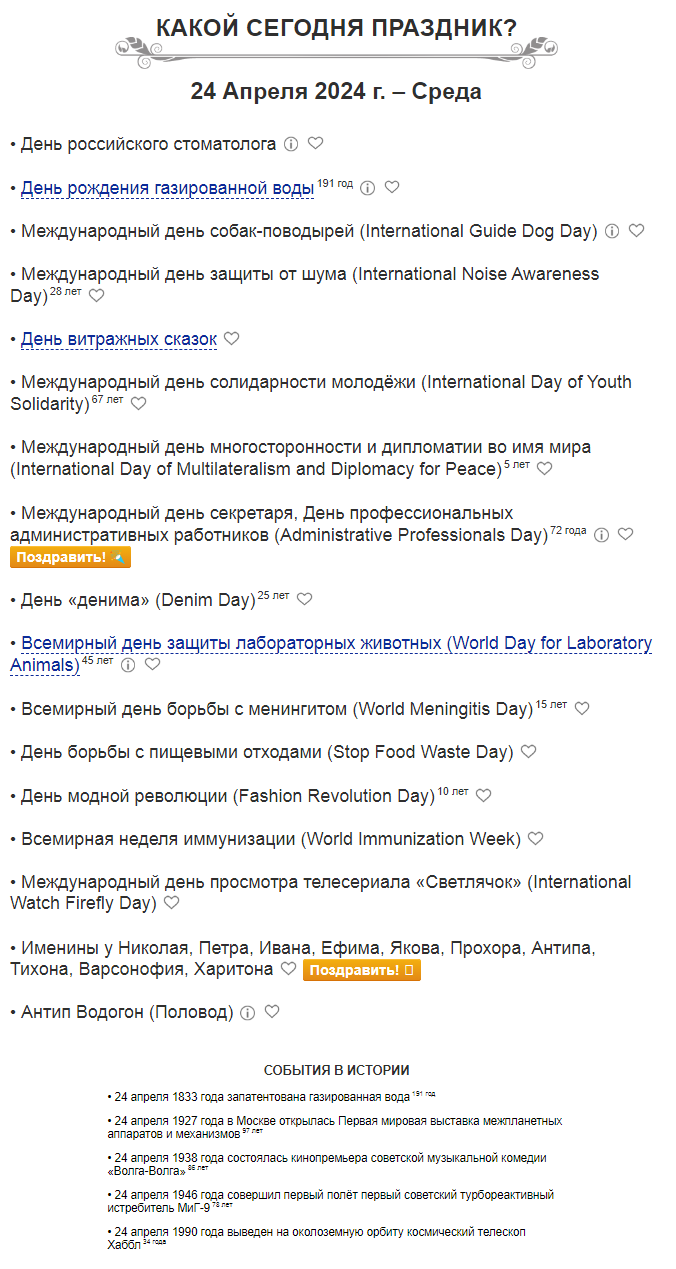The height and width of the screenshot is (1269, 676).
Task: Show info for День рождения газированной воды
Action: pyautogui.click(x=367, y=188)
